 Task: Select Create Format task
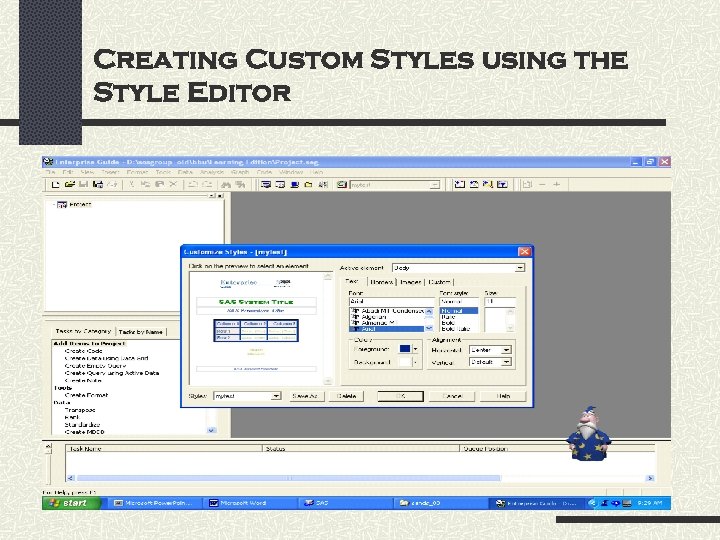click(x=86, y=395)
